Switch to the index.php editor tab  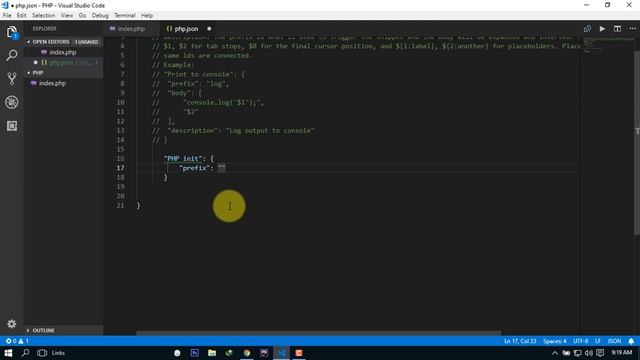tap(131, 29)
